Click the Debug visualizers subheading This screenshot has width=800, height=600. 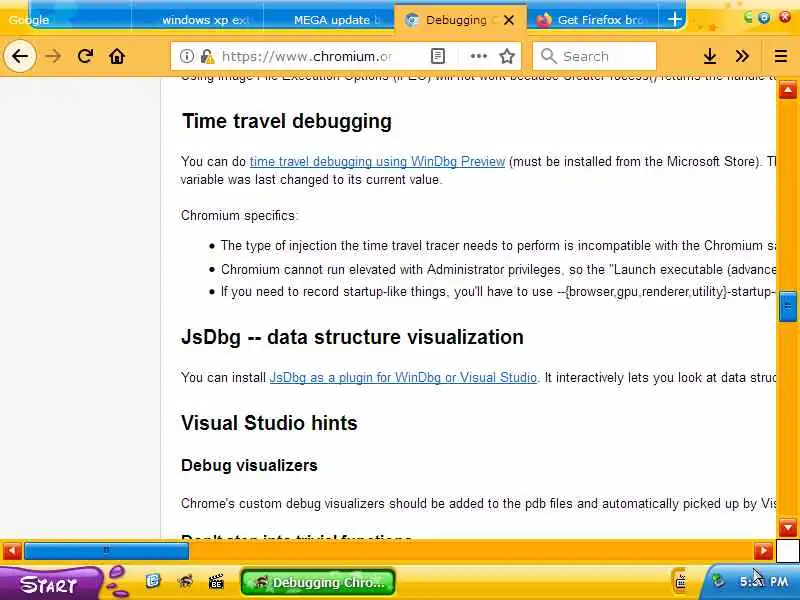tap(249, 465)
